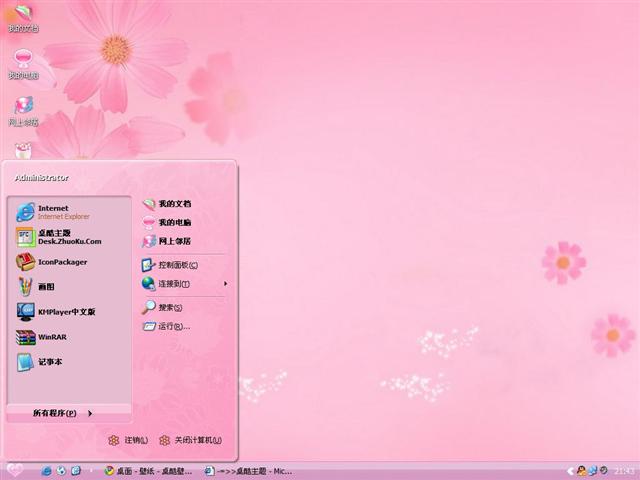Launch IconPackager from the Start menu
The height and width of the screenshot is (480, 640).
(62, 262)
